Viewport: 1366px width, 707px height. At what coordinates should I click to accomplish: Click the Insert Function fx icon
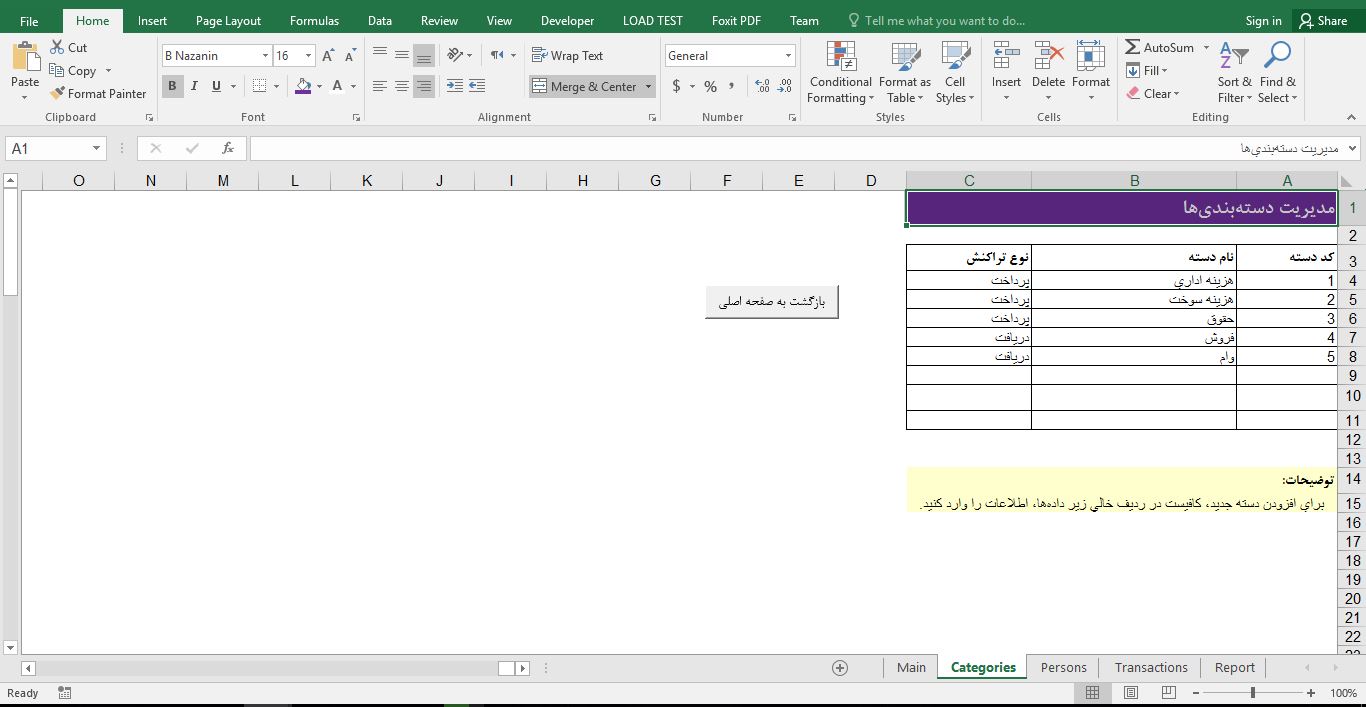[x=228, y=148]
